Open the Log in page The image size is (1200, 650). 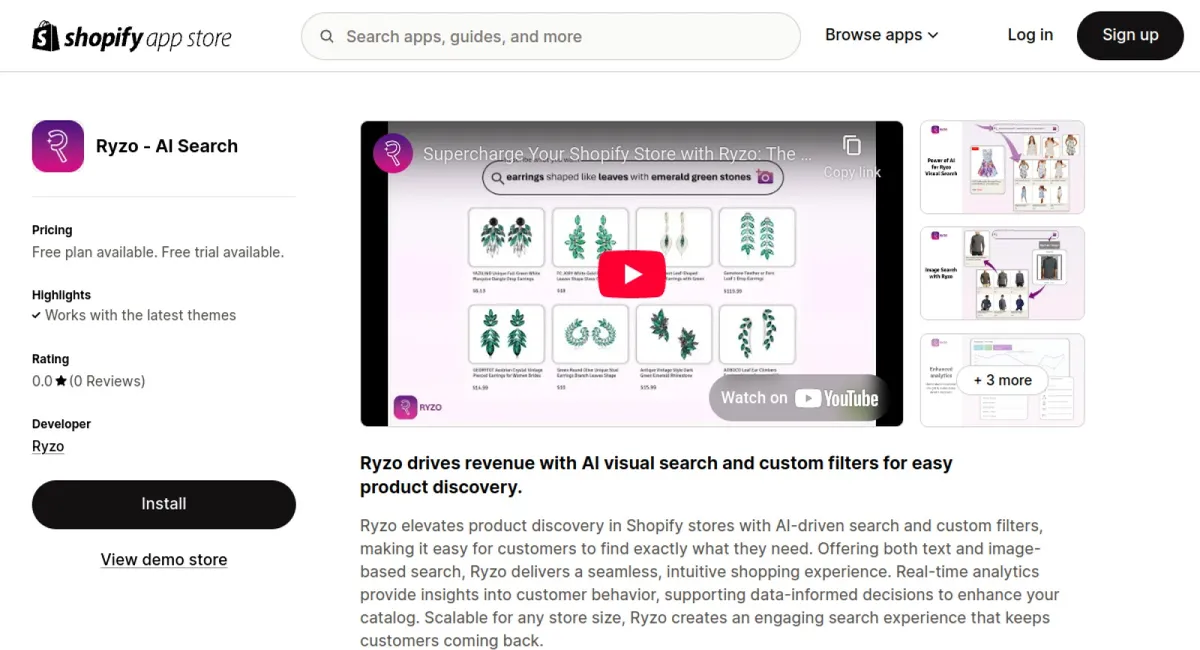(1030, 35)
